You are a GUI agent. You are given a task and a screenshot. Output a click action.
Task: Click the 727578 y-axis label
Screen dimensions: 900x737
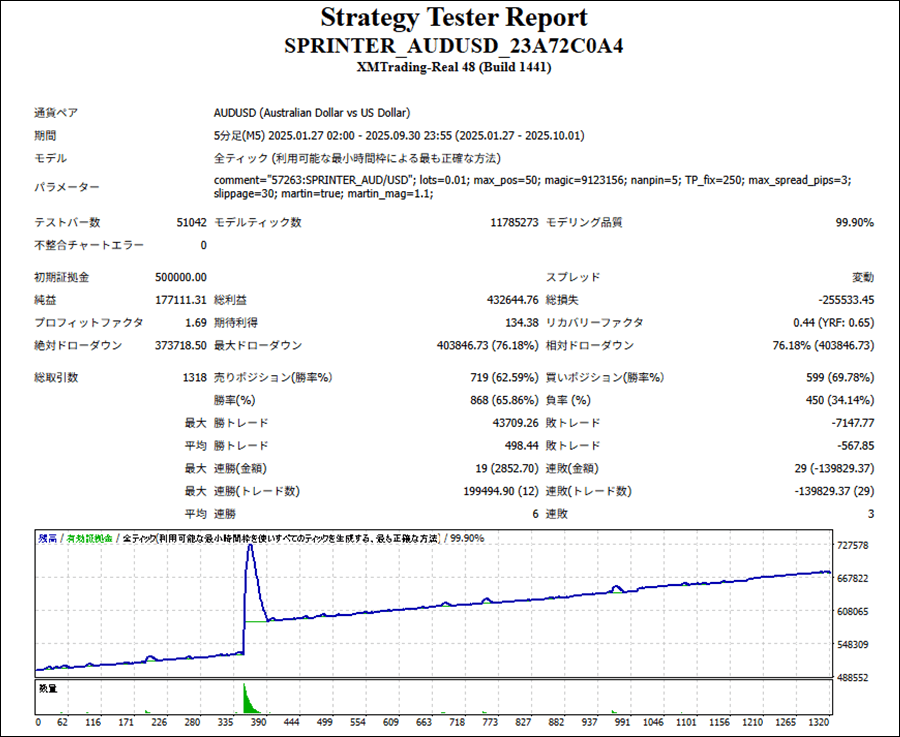856,545
